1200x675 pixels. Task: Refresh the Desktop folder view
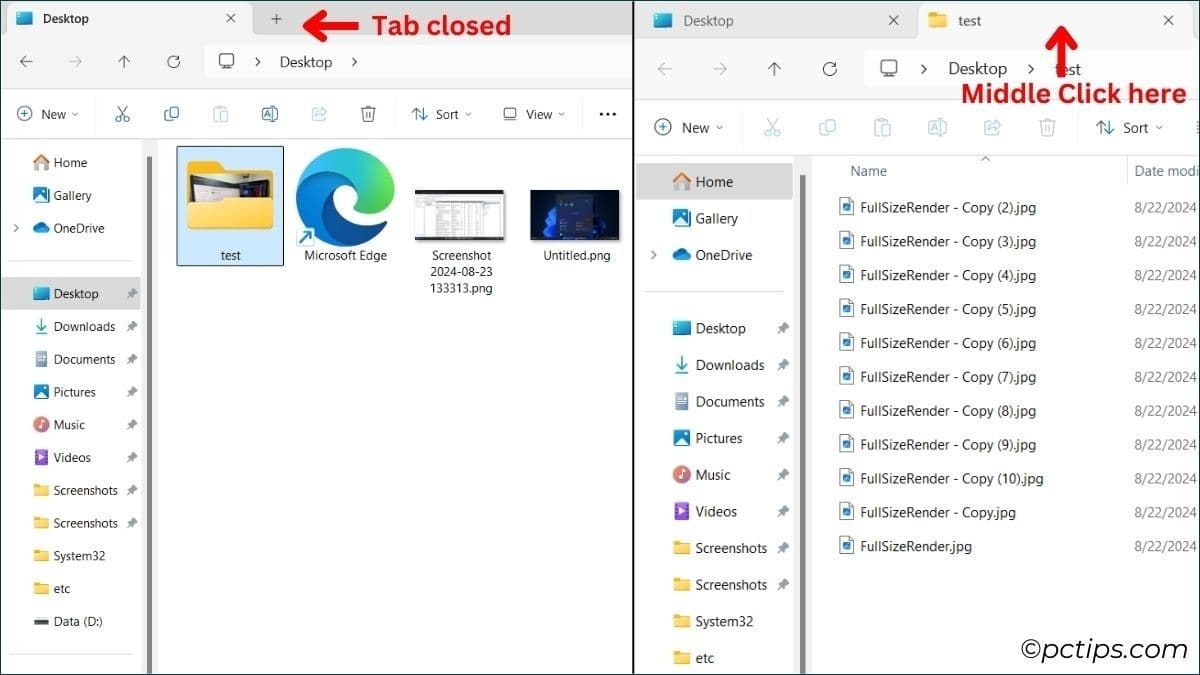[x=172, y=62]
